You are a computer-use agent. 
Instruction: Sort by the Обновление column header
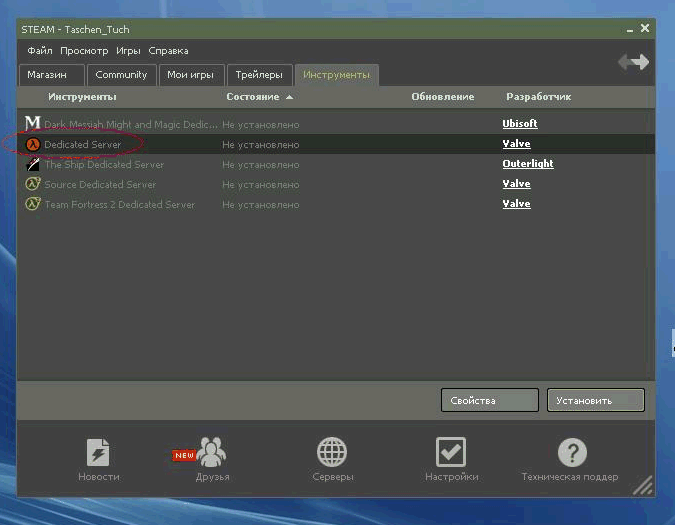[443, 97]
